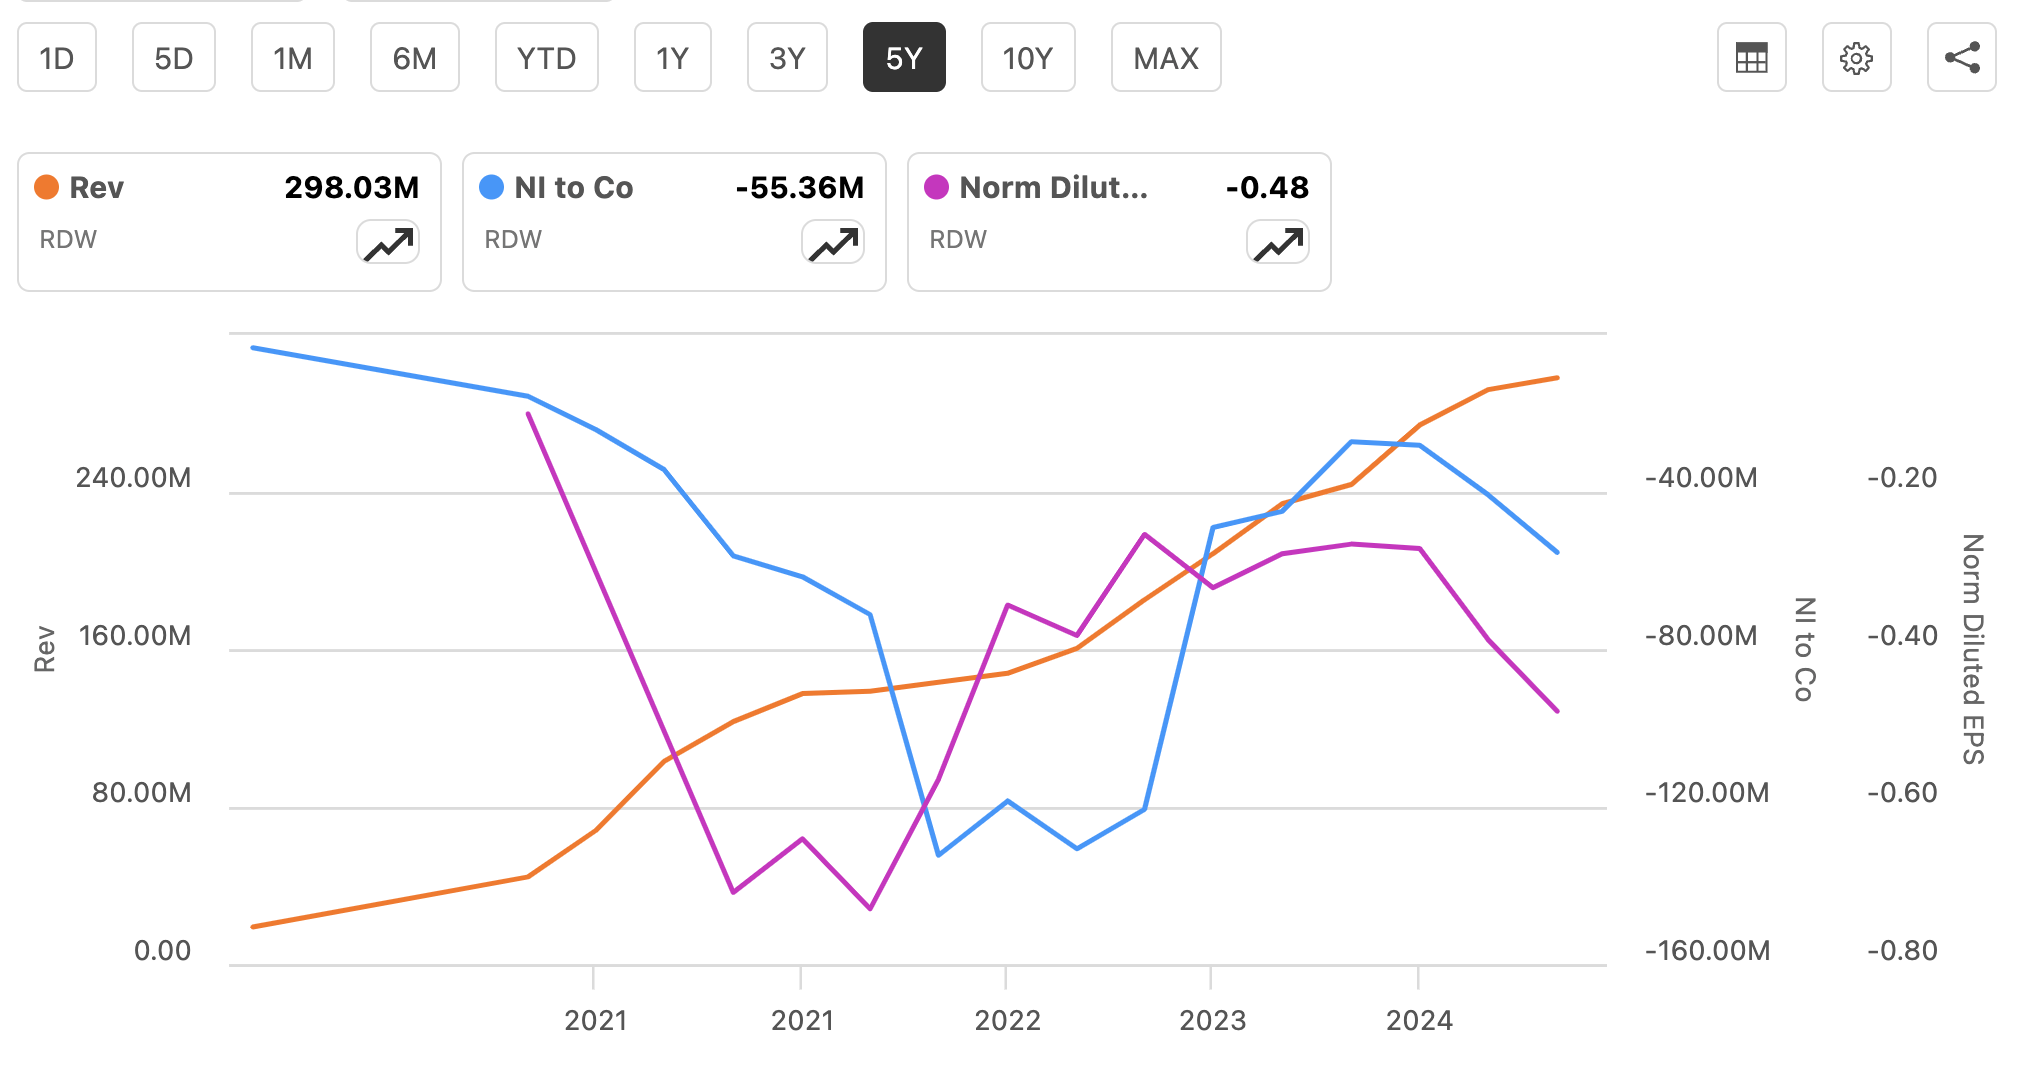
Task: Select the 1D time range
Action: 57,58
